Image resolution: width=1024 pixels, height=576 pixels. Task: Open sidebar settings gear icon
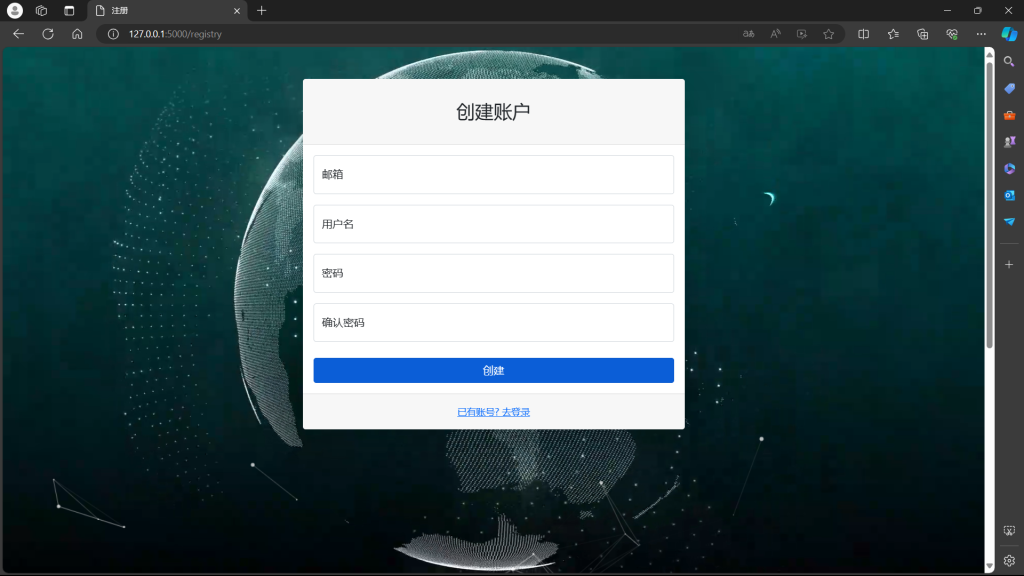1009,561
